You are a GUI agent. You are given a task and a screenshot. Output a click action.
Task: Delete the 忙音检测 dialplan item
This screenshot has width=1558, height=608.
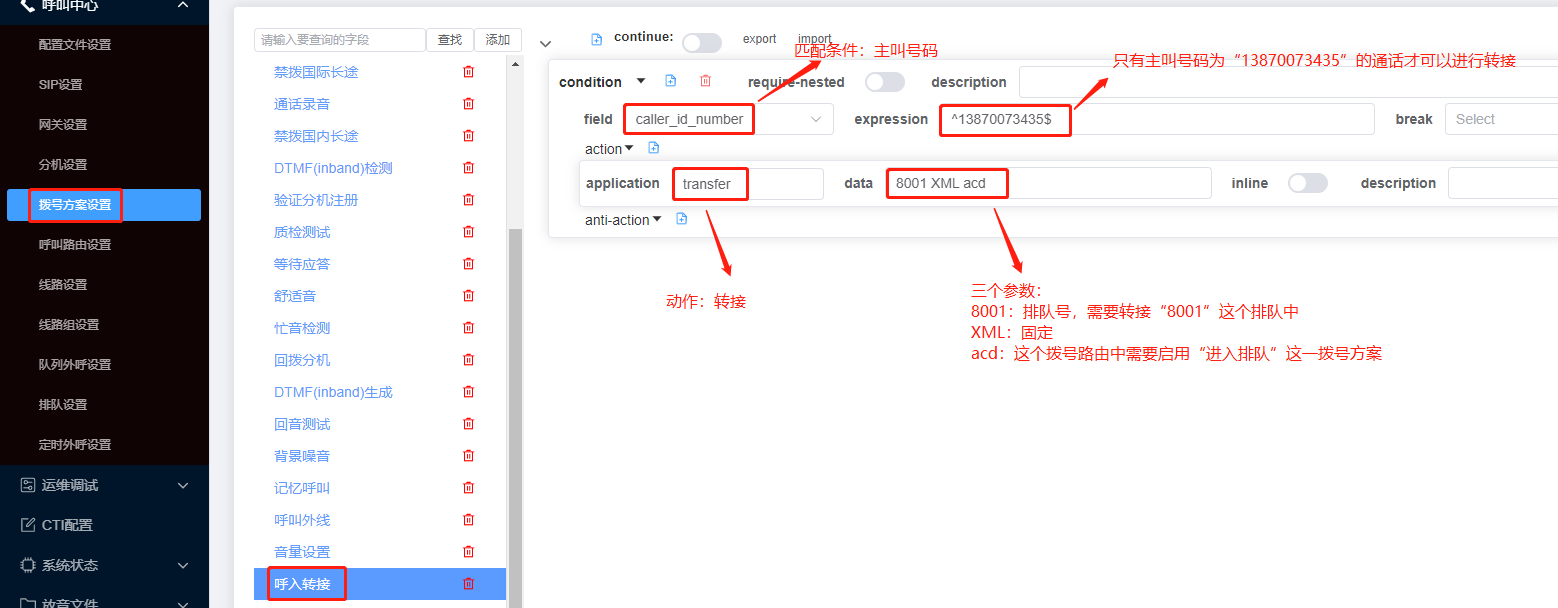pyautogui.click(x=468, y=328)
